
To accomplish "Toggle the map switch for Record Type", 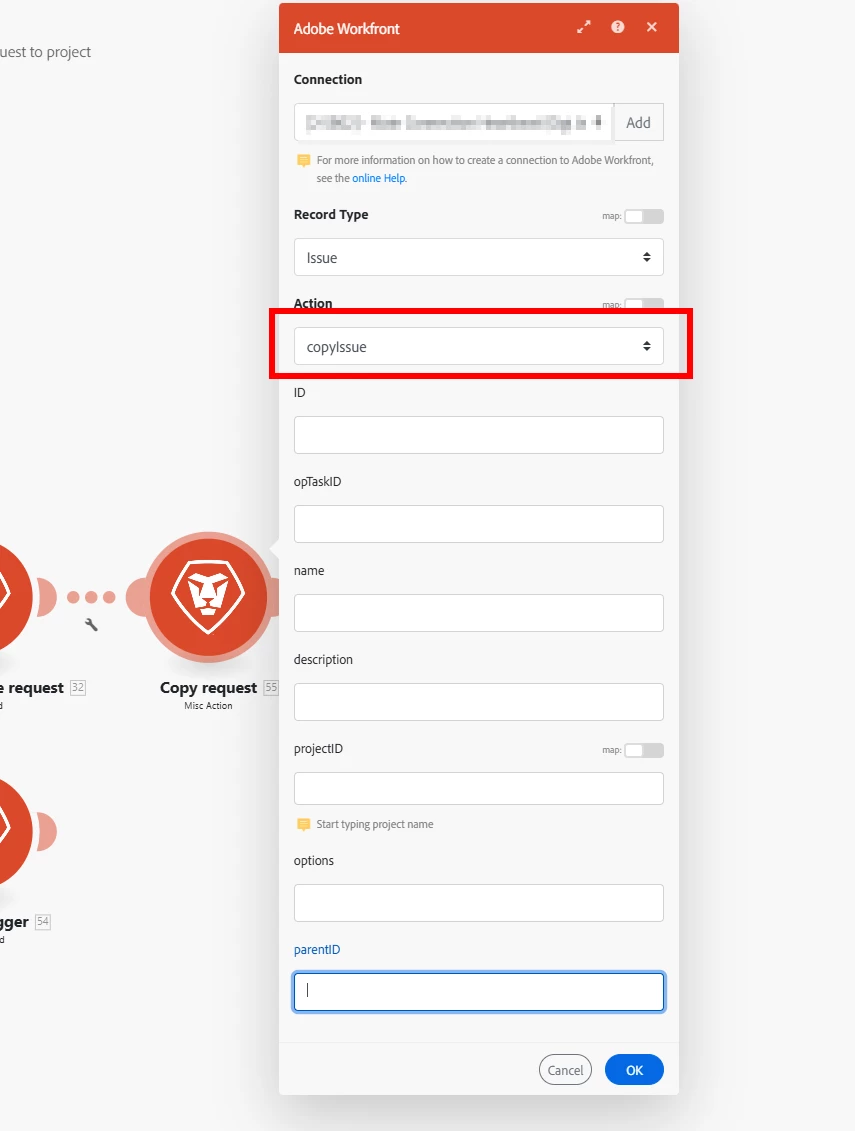I will point(644,216).
